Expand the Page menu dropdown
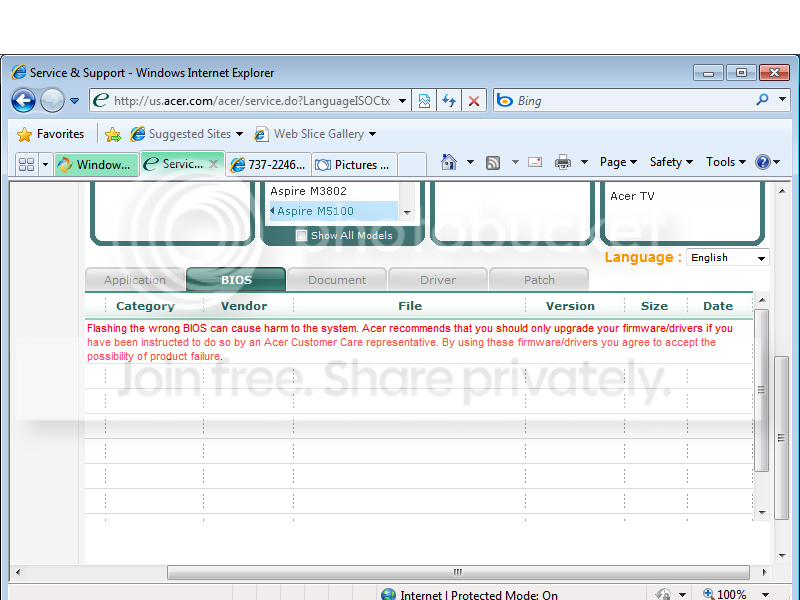 [x=618, y=162]
